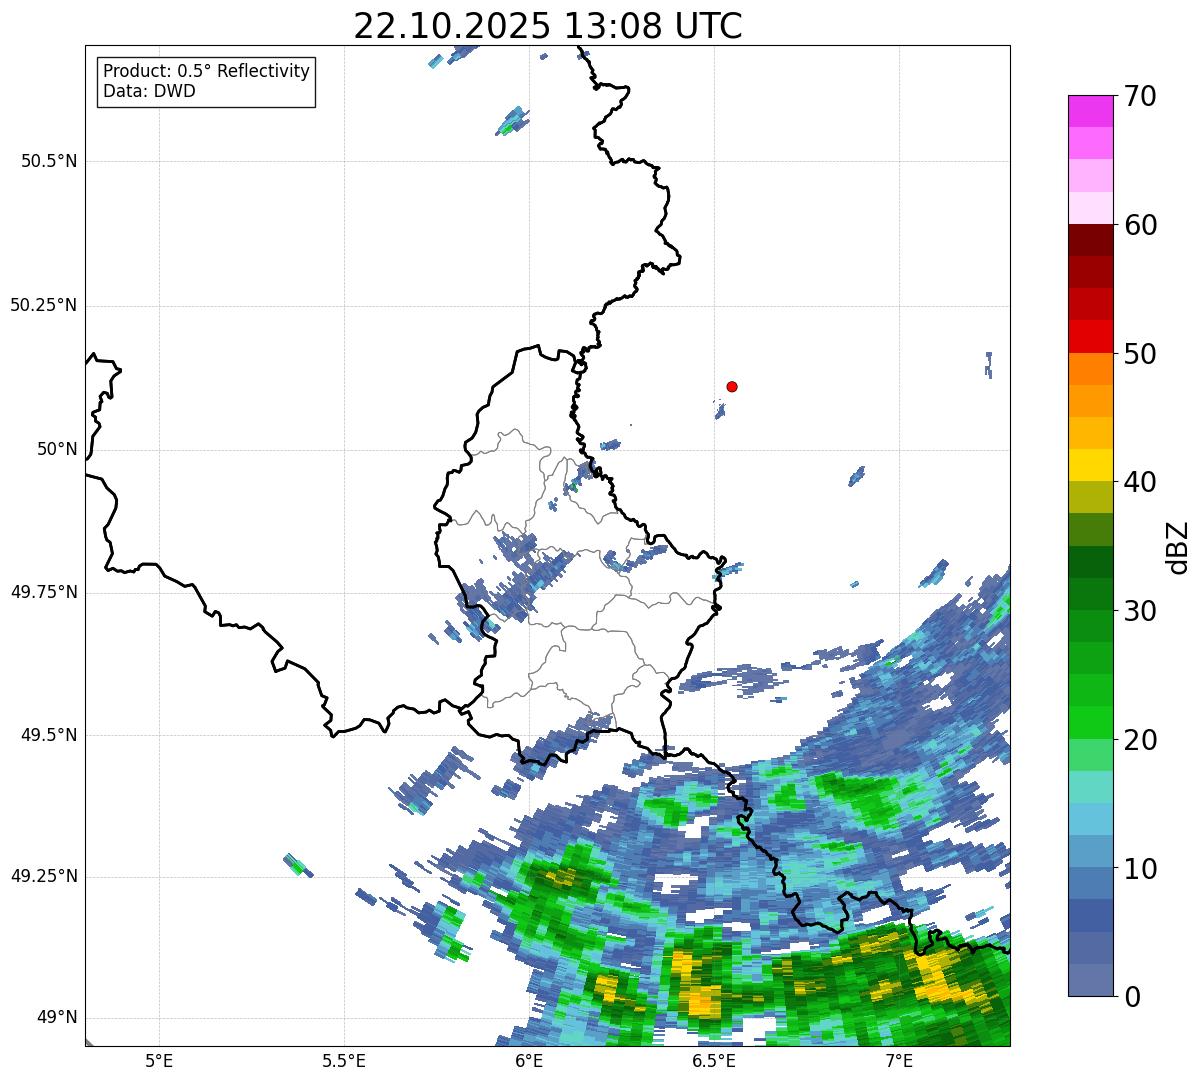Click the '6.5°E' longitude label
The image size is (1202, 1081).
(714, 1060)
